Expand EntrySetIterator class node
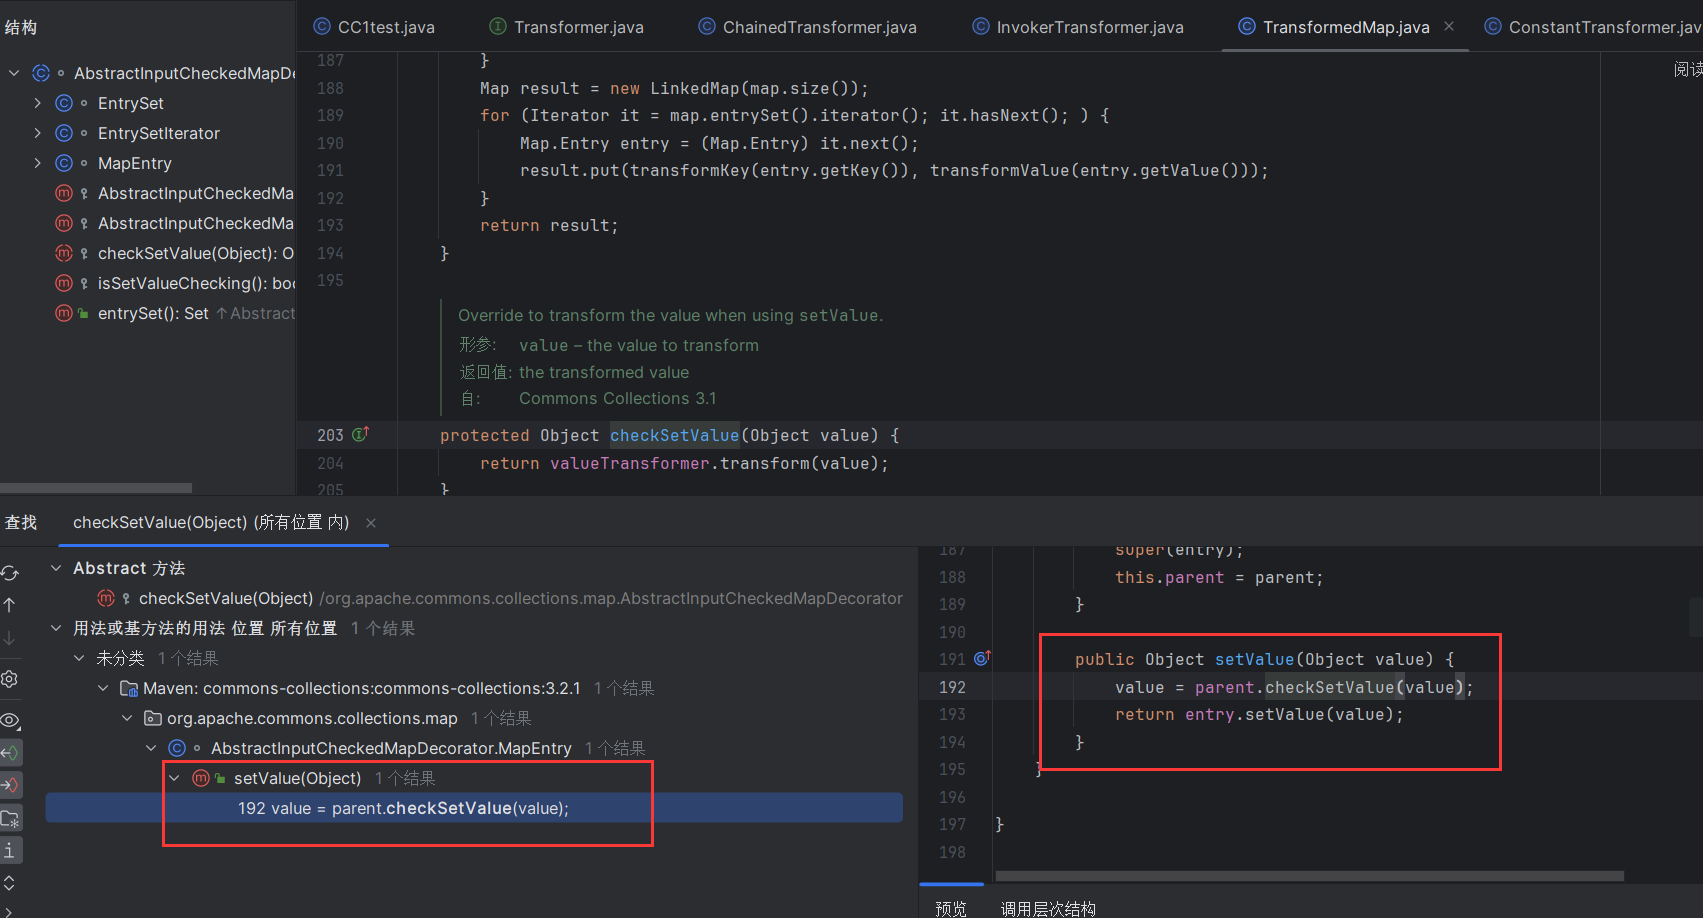Screen dimensions: 1703x918 click(38, 133)
